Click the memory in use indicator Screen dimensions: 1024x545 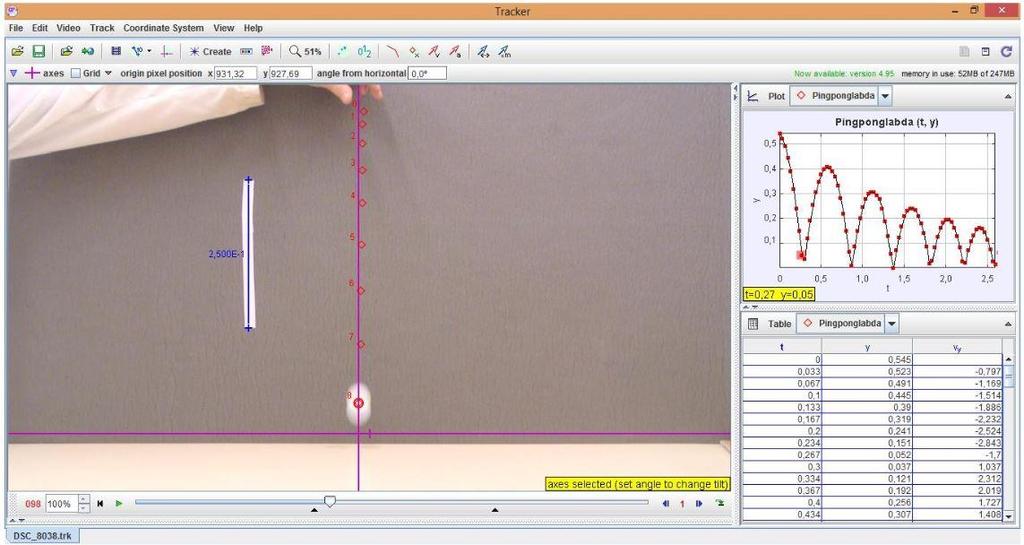[958, 74]
